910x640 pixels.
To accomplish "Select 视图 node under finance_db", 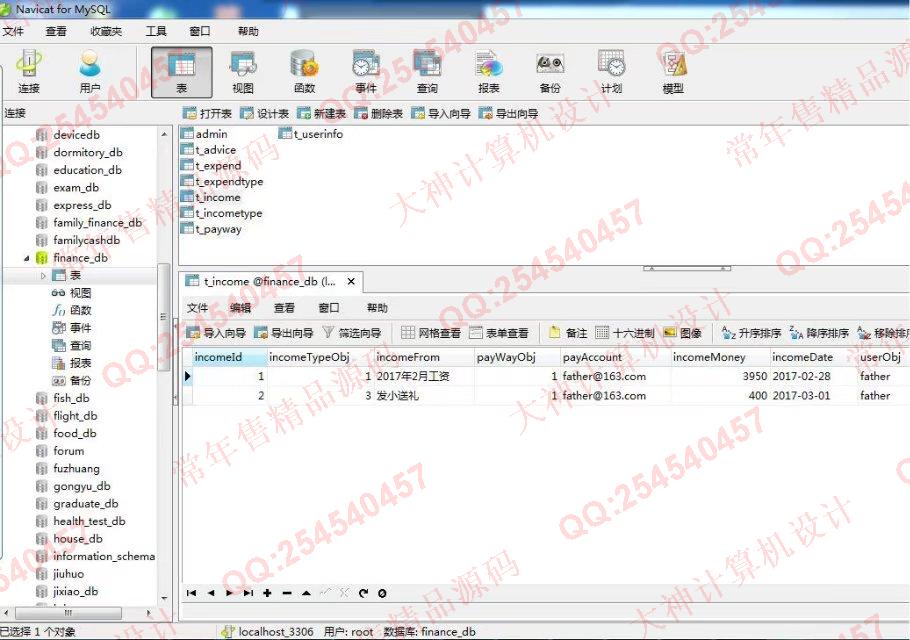I will (80, 293).
